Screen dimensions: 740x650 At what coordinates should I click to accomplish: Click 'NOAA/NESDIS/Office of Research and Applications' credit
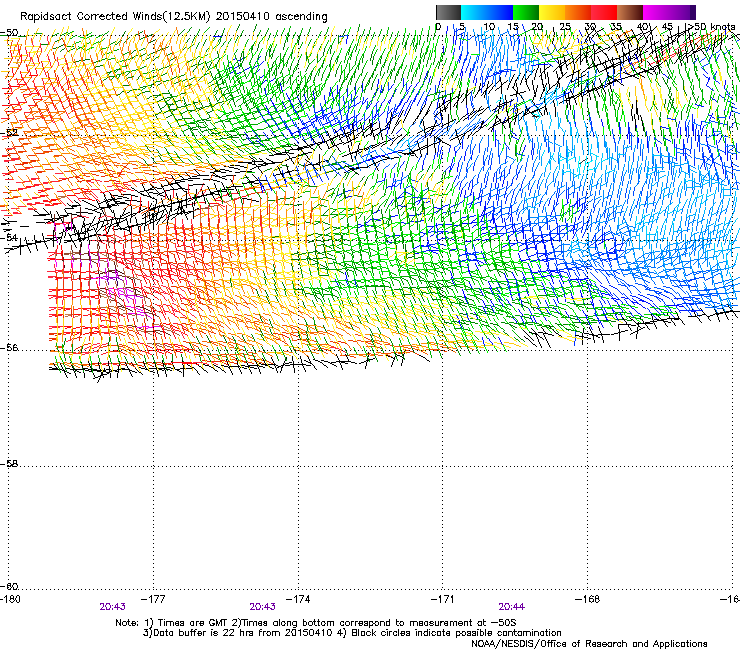point(589,644)
